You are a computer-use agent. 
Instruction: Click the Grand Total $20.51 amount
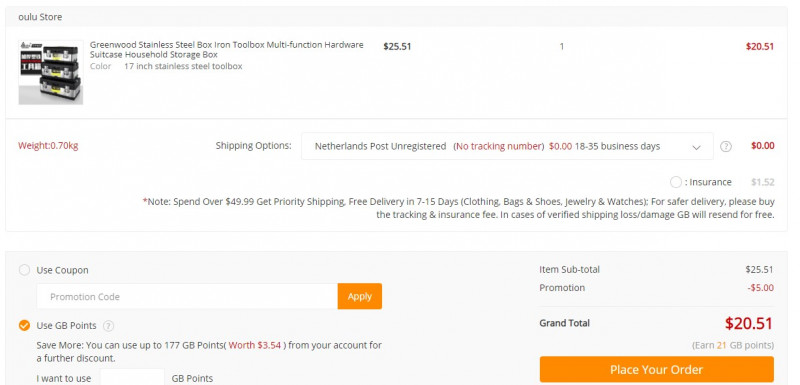748,323
